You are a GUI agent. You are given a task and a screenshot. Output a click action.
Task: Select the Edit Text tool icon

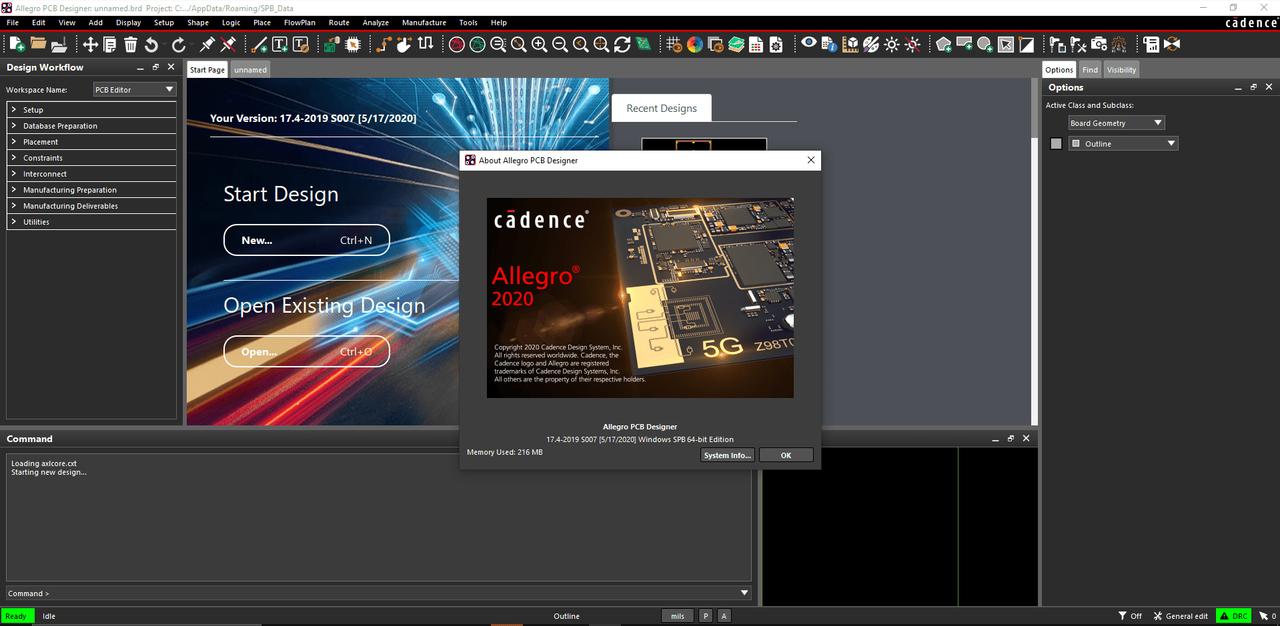[300, 44]
